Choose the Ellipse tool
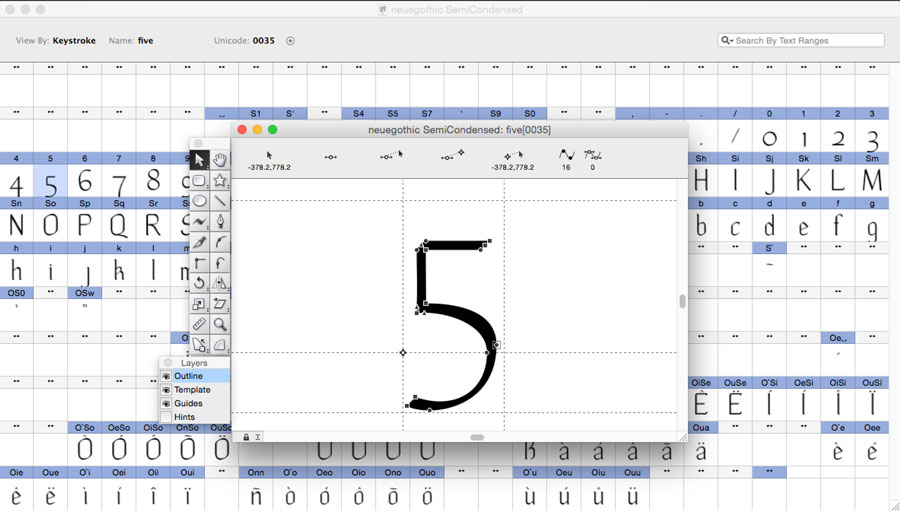This screenshot has height=511, width=900. [x=199, y=201]
